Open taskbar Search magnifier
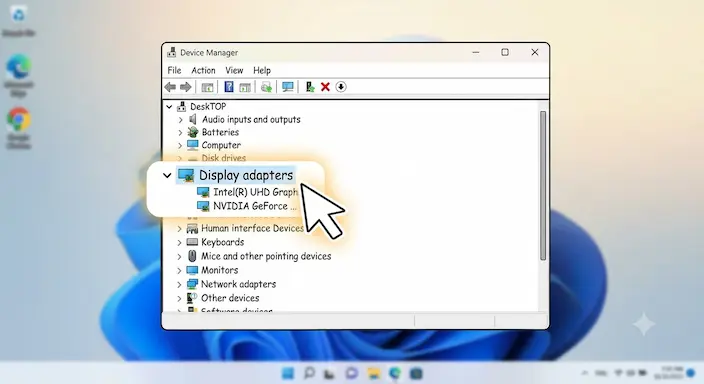704x384 pixels. (x=309, y=373)
